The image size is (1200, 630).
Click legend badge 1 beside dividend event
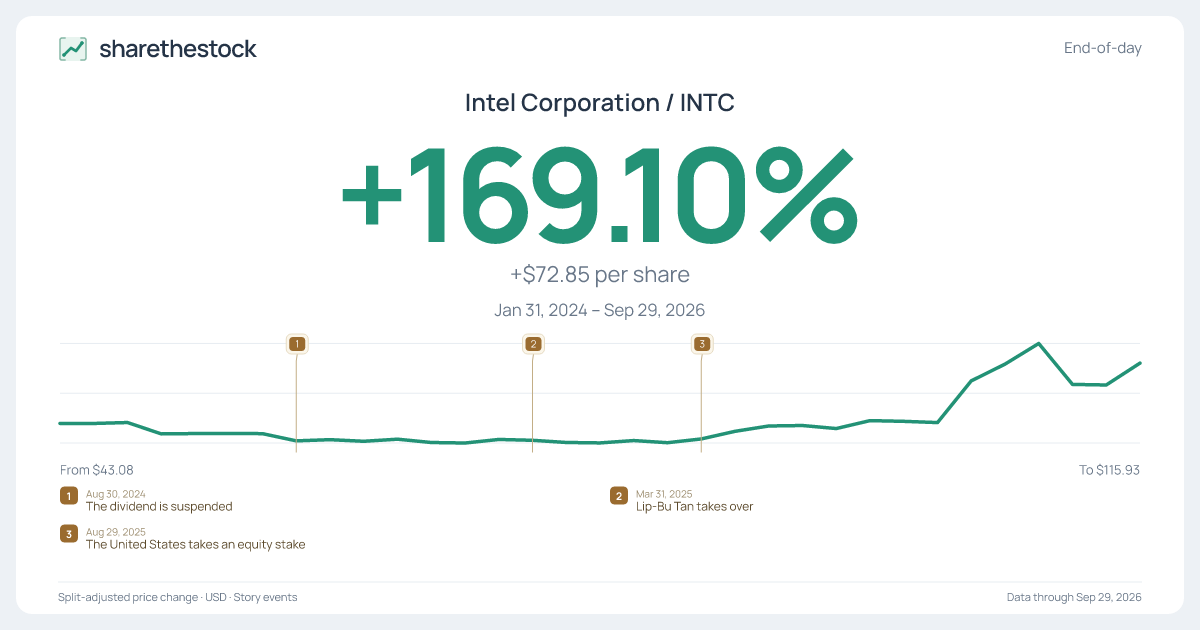pos(69,496)
